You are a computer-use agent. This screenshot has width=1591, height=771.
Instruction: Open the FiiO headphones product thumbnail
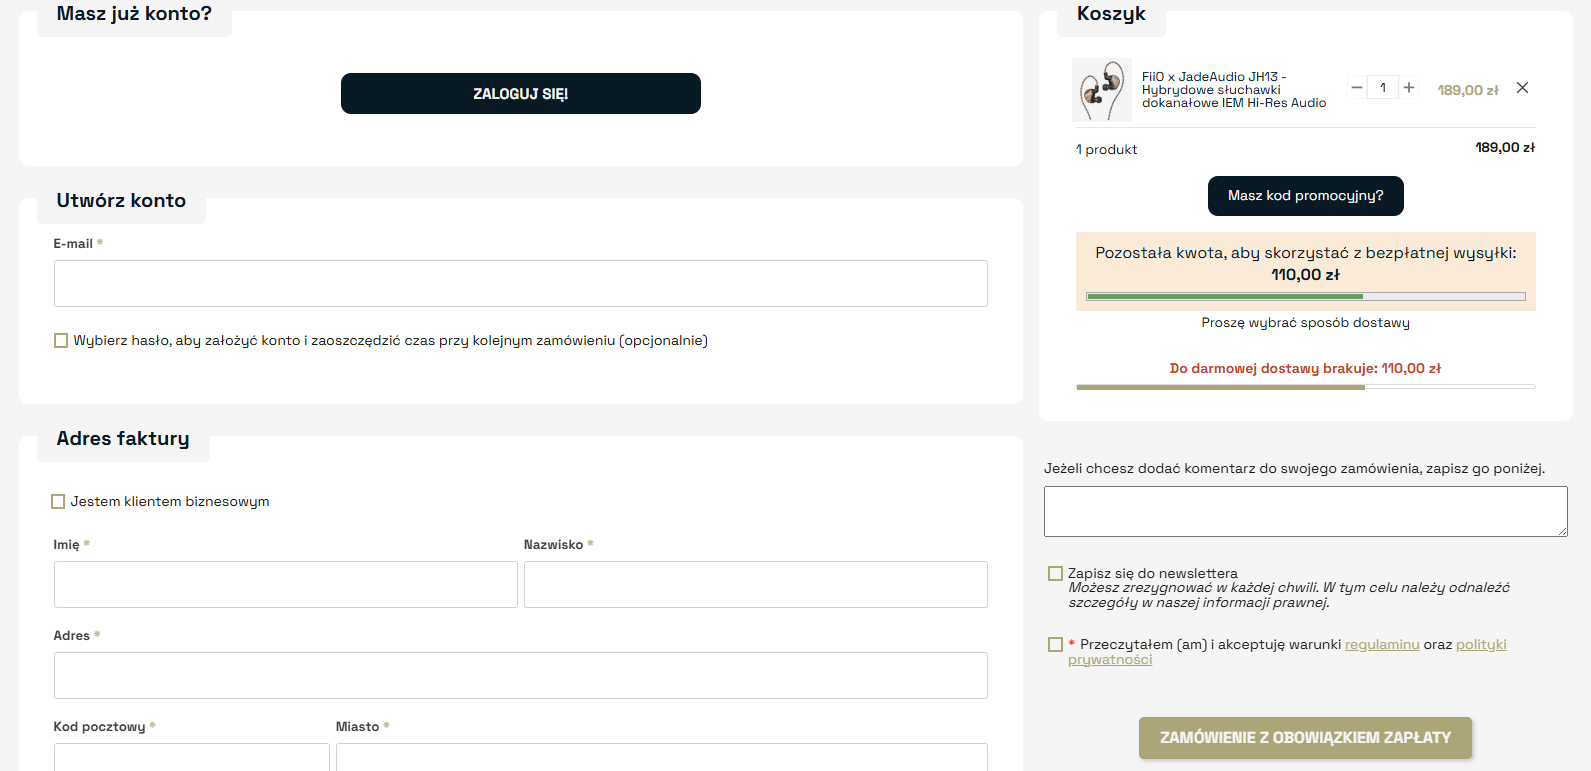[1101, 90]
